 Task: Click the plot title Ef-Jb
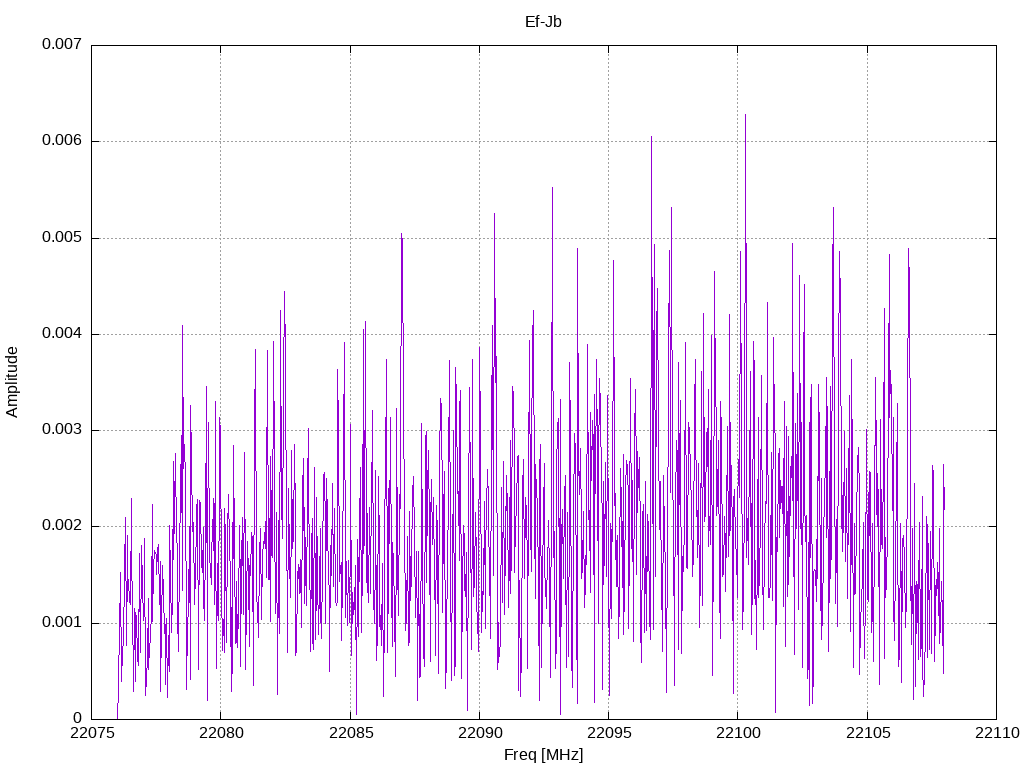(543, 22)
